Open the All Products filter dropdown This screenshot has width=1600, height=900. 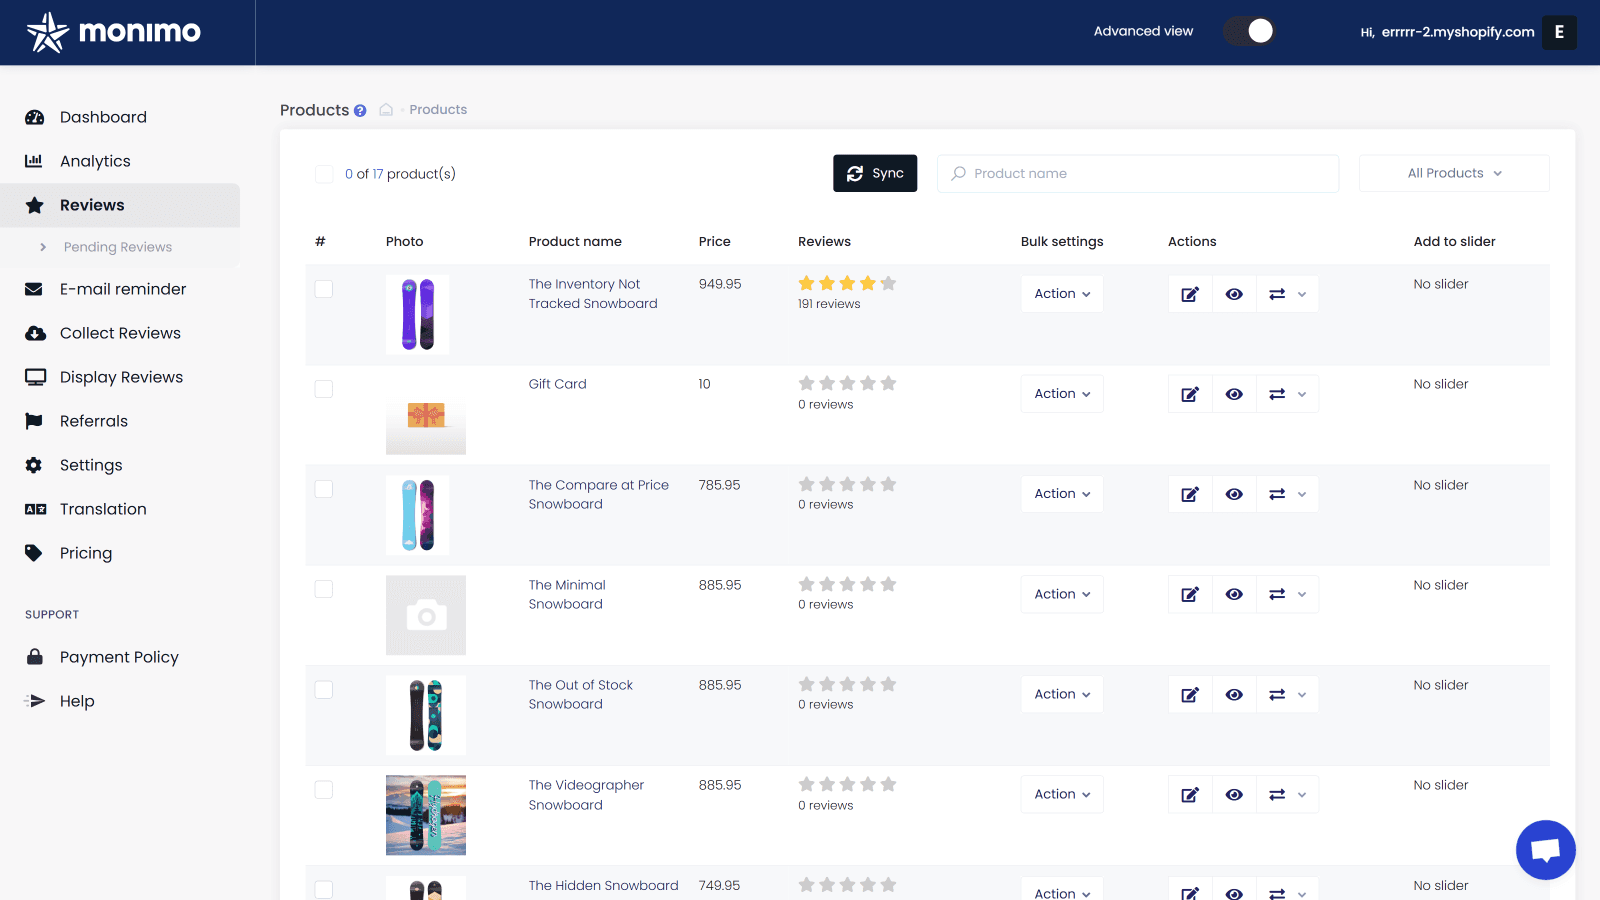pos(1453,173)
